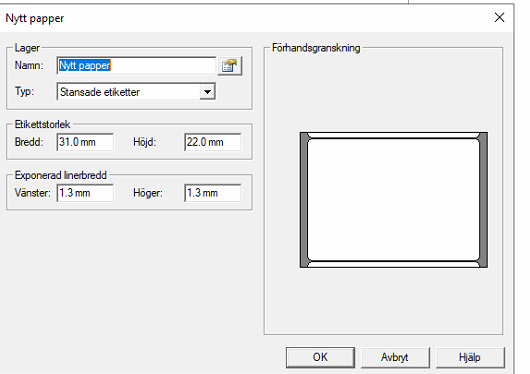Open help via the Hjälp button
This screenshot has width=530, height=374.
[x=470, y=357]
